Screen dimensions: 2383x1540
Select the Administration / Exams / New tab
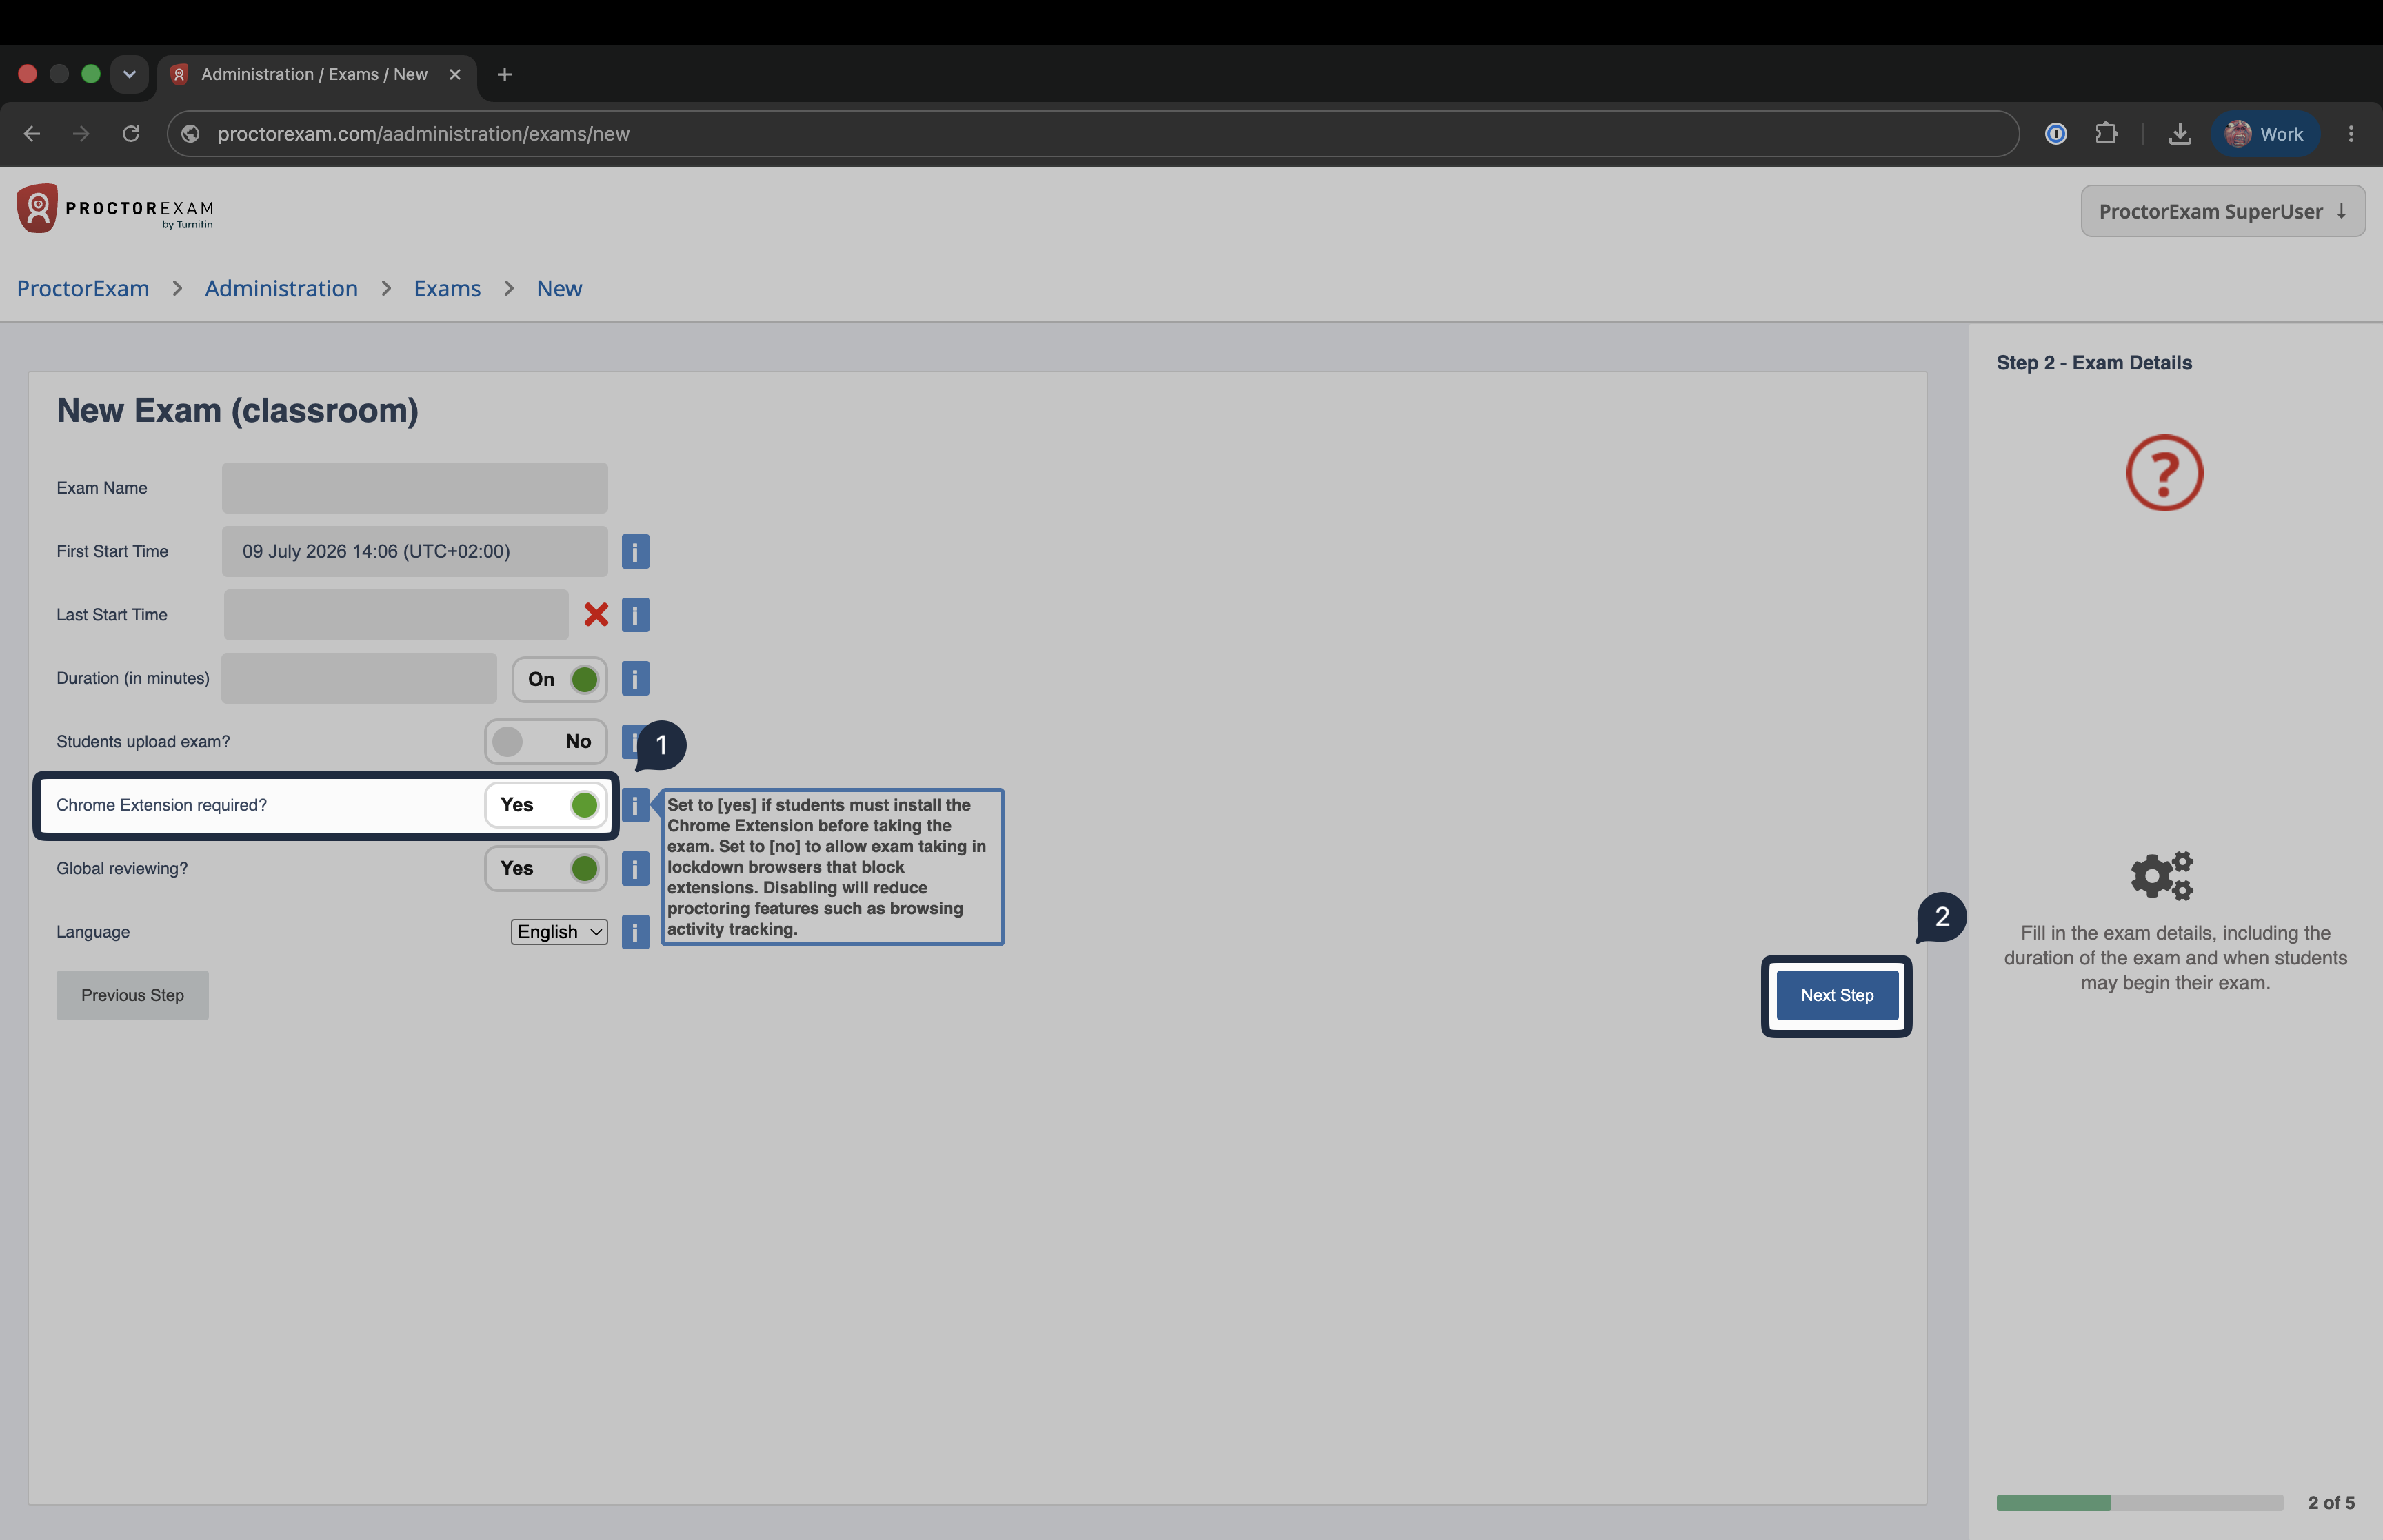(x=317, y=74)
